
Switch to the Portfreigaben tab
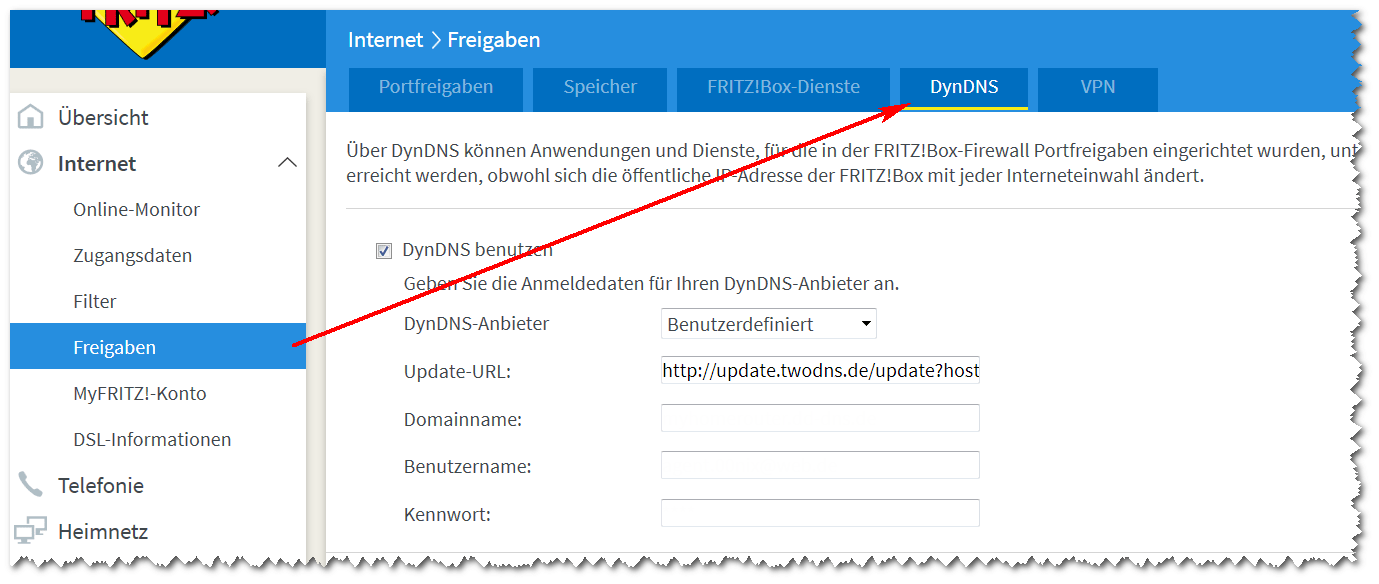tap(435, 87)
